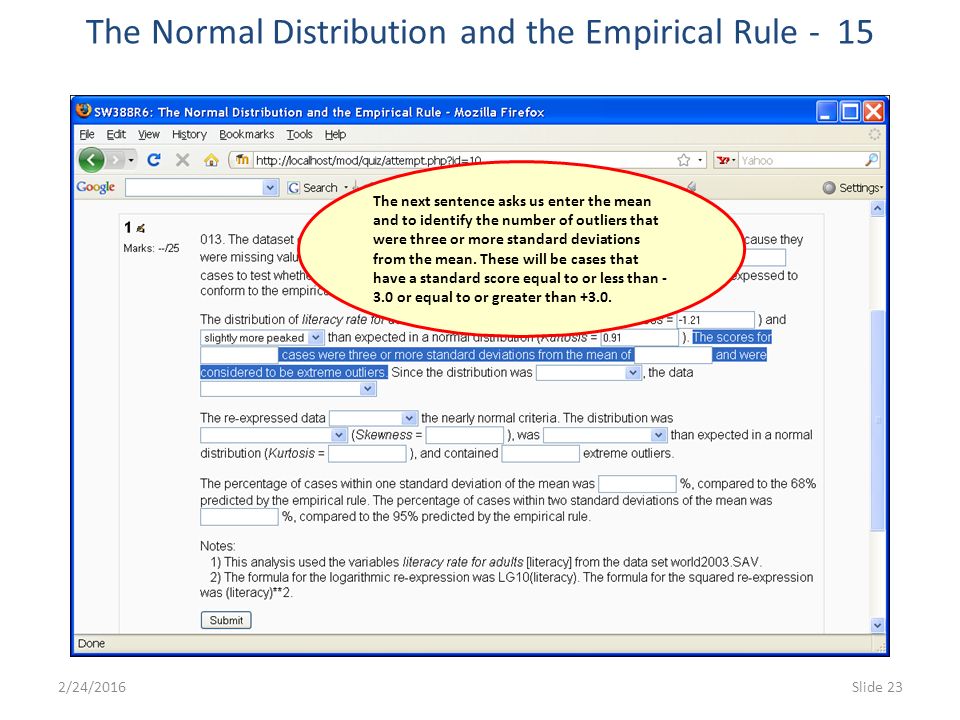
Task: Click the Yahoo search magnifier icon
Action: click(x=872, y=160)
